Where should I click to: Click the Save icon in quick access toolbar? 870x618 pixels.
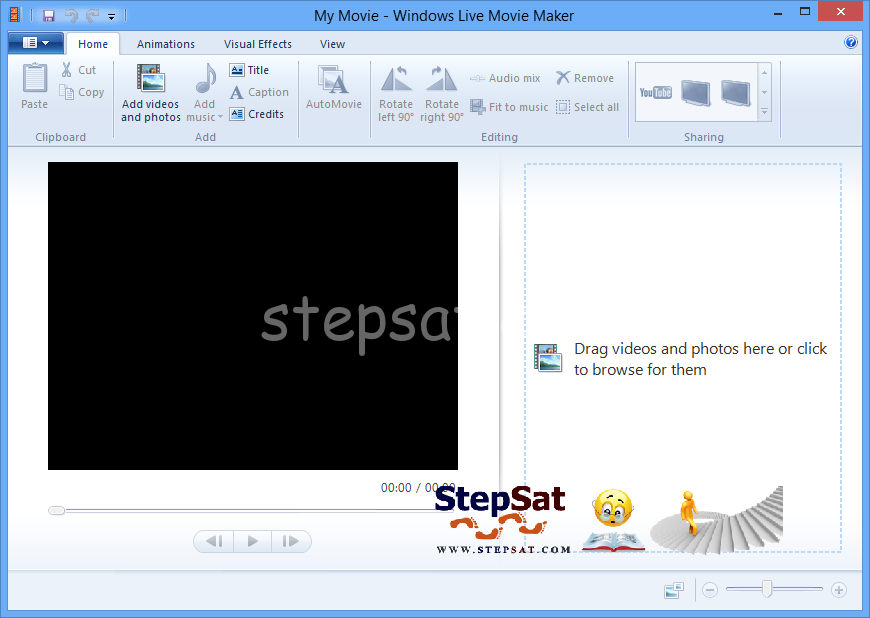pyautogui.click(x=48, y=16)
